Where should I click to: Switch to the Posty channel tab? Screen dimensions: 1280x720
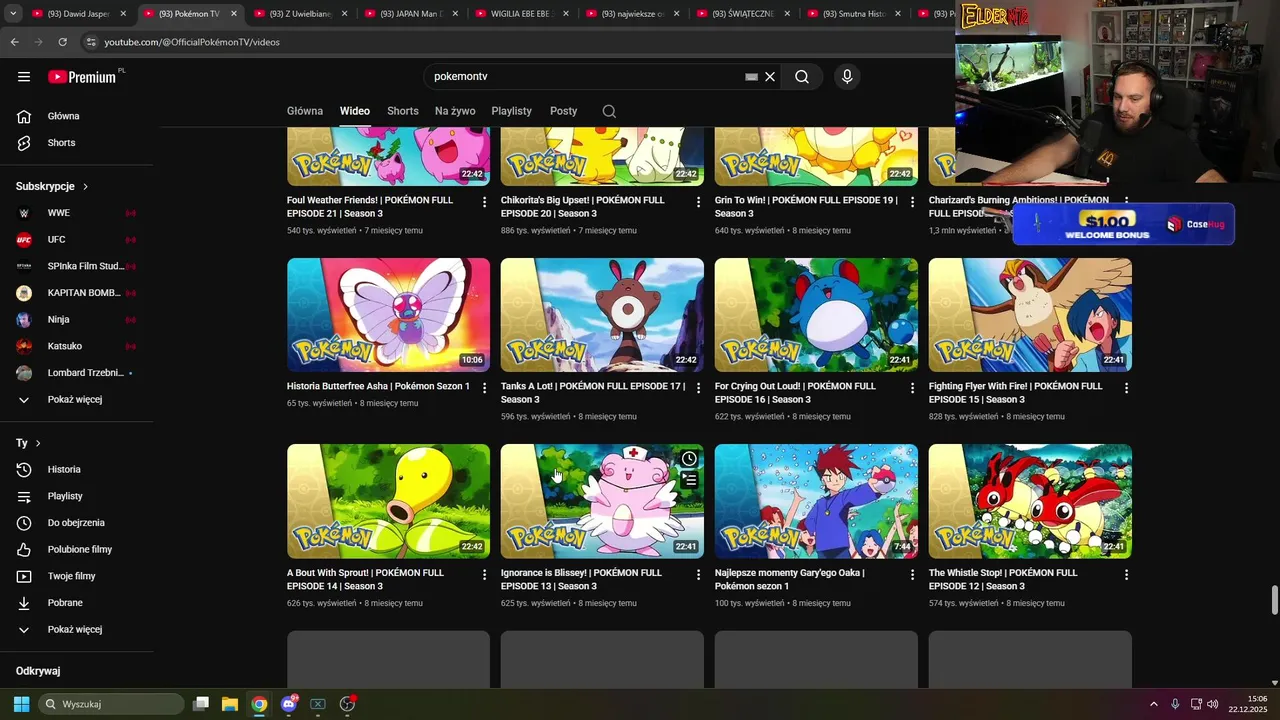click(x=564, y=111)
